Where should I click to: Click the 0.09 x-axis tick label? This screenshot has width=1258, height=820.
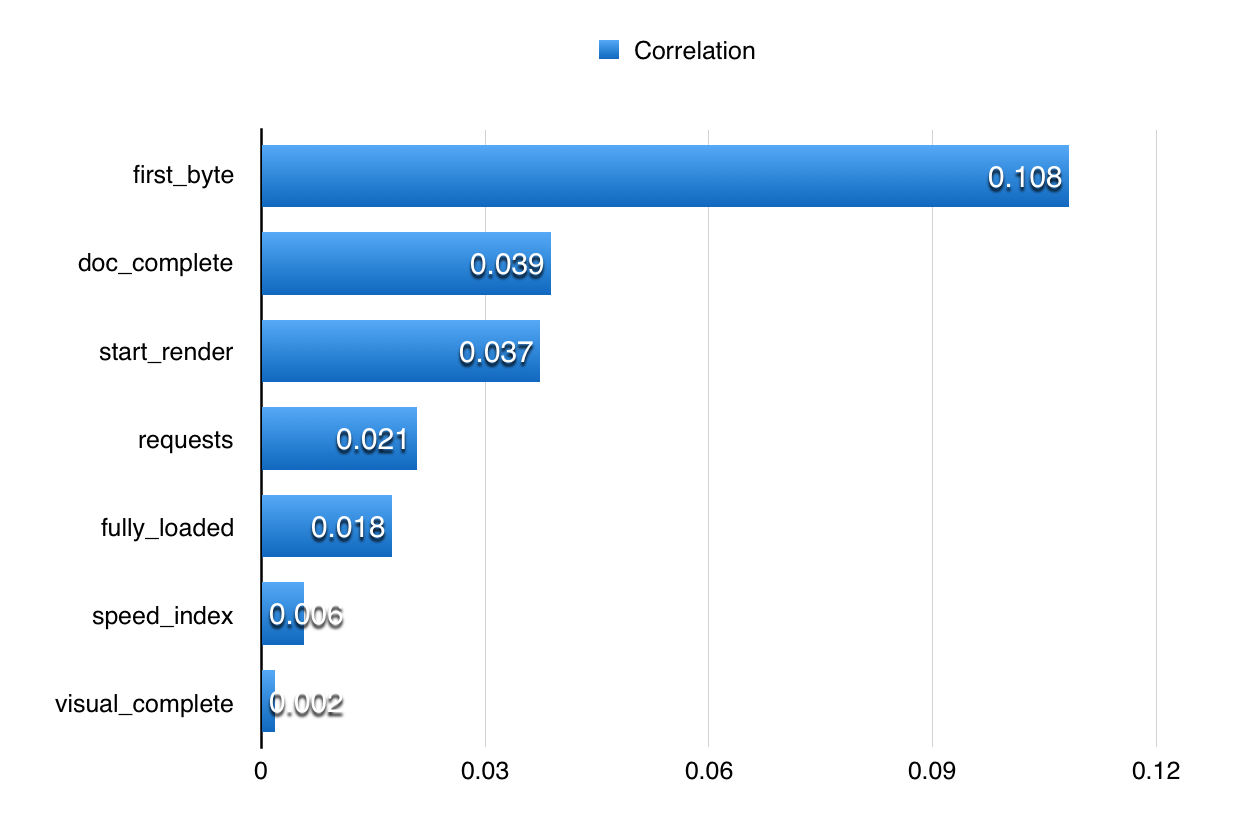(x=932, y=772)
